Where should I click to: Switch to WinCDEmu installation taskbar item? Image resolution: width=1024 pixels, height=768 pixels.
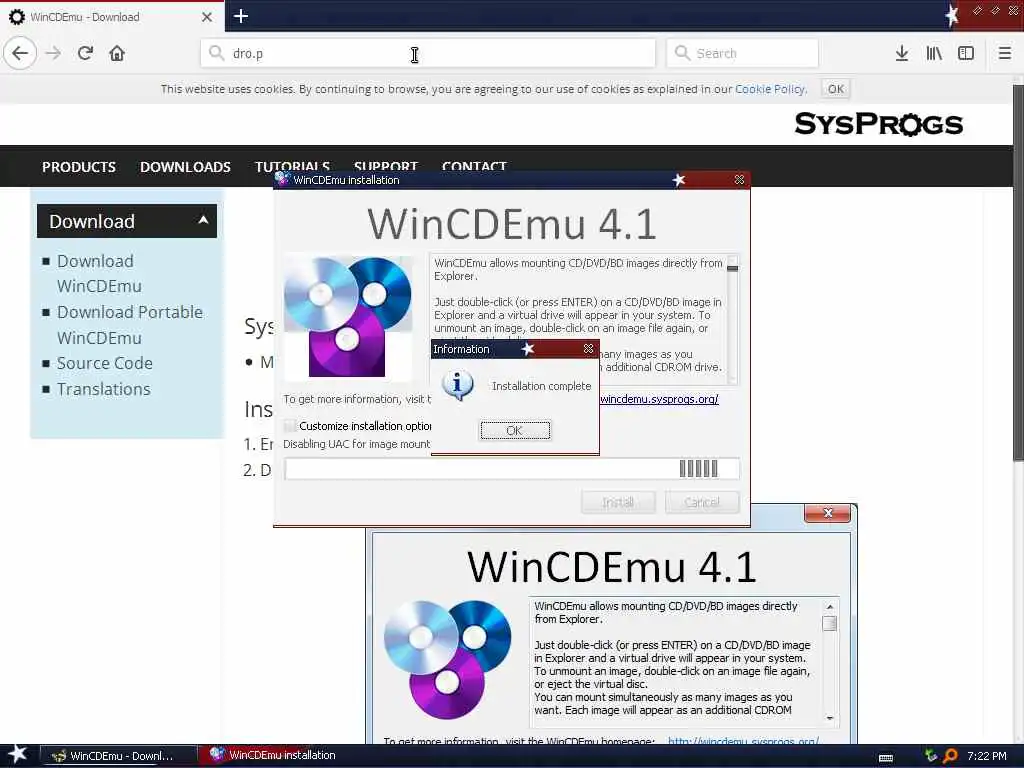click(x=273, y=755)
